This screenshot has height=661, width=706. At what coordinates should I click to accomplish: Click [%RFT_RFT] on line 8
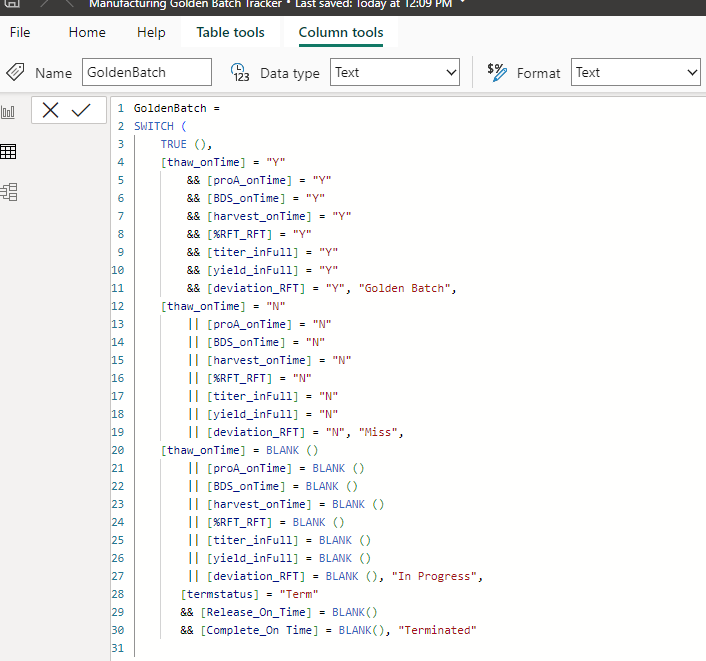click(x=240, y=234)
